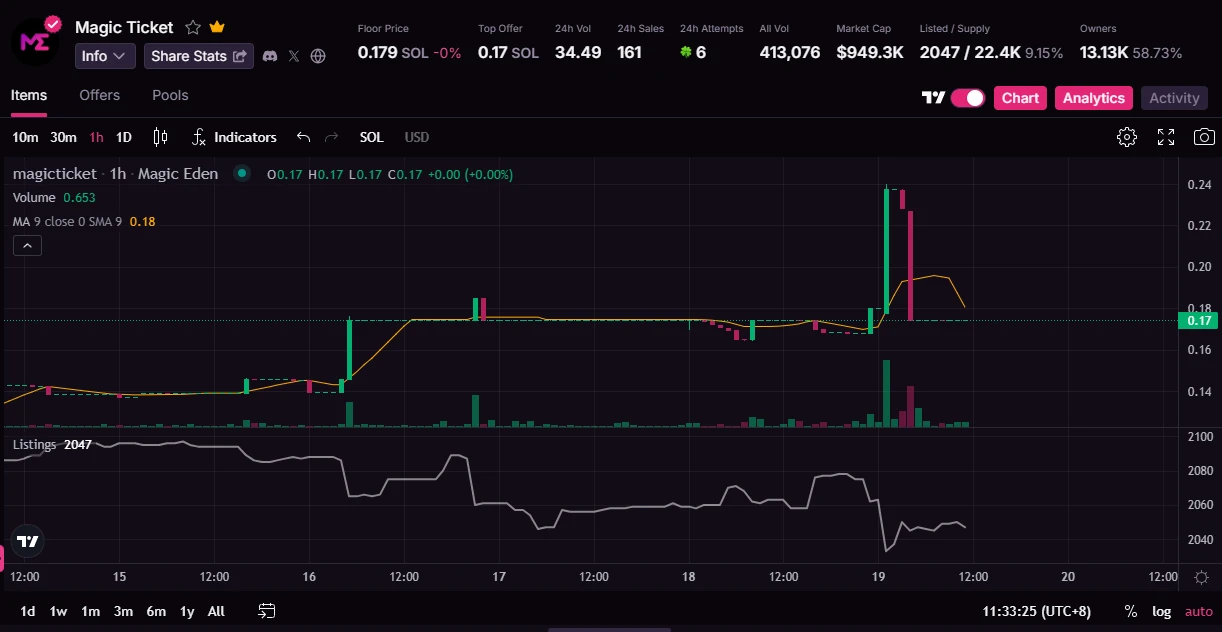Open the website globe icon

click(318, 56)
